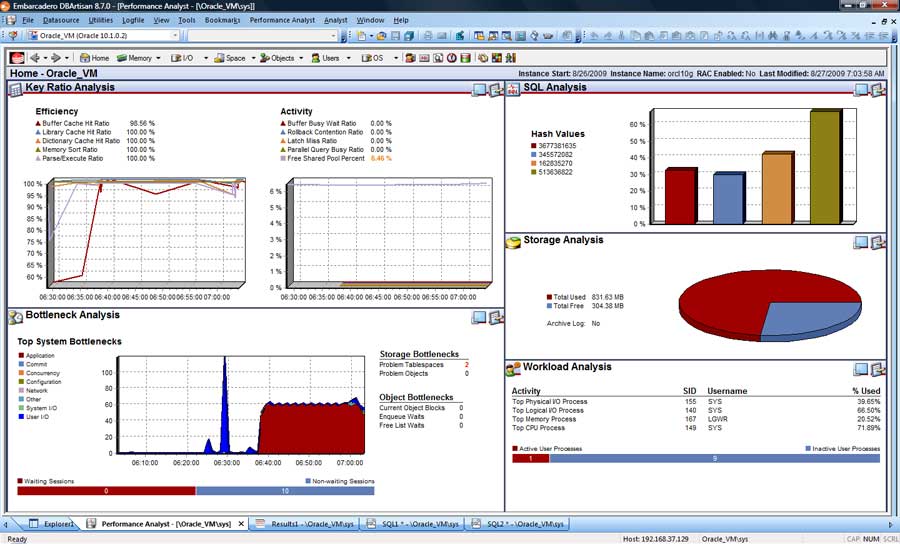The image size is (900, 544).
Task: Expand the Objects dropdown arrow
Action: click(x=301, y=58)
